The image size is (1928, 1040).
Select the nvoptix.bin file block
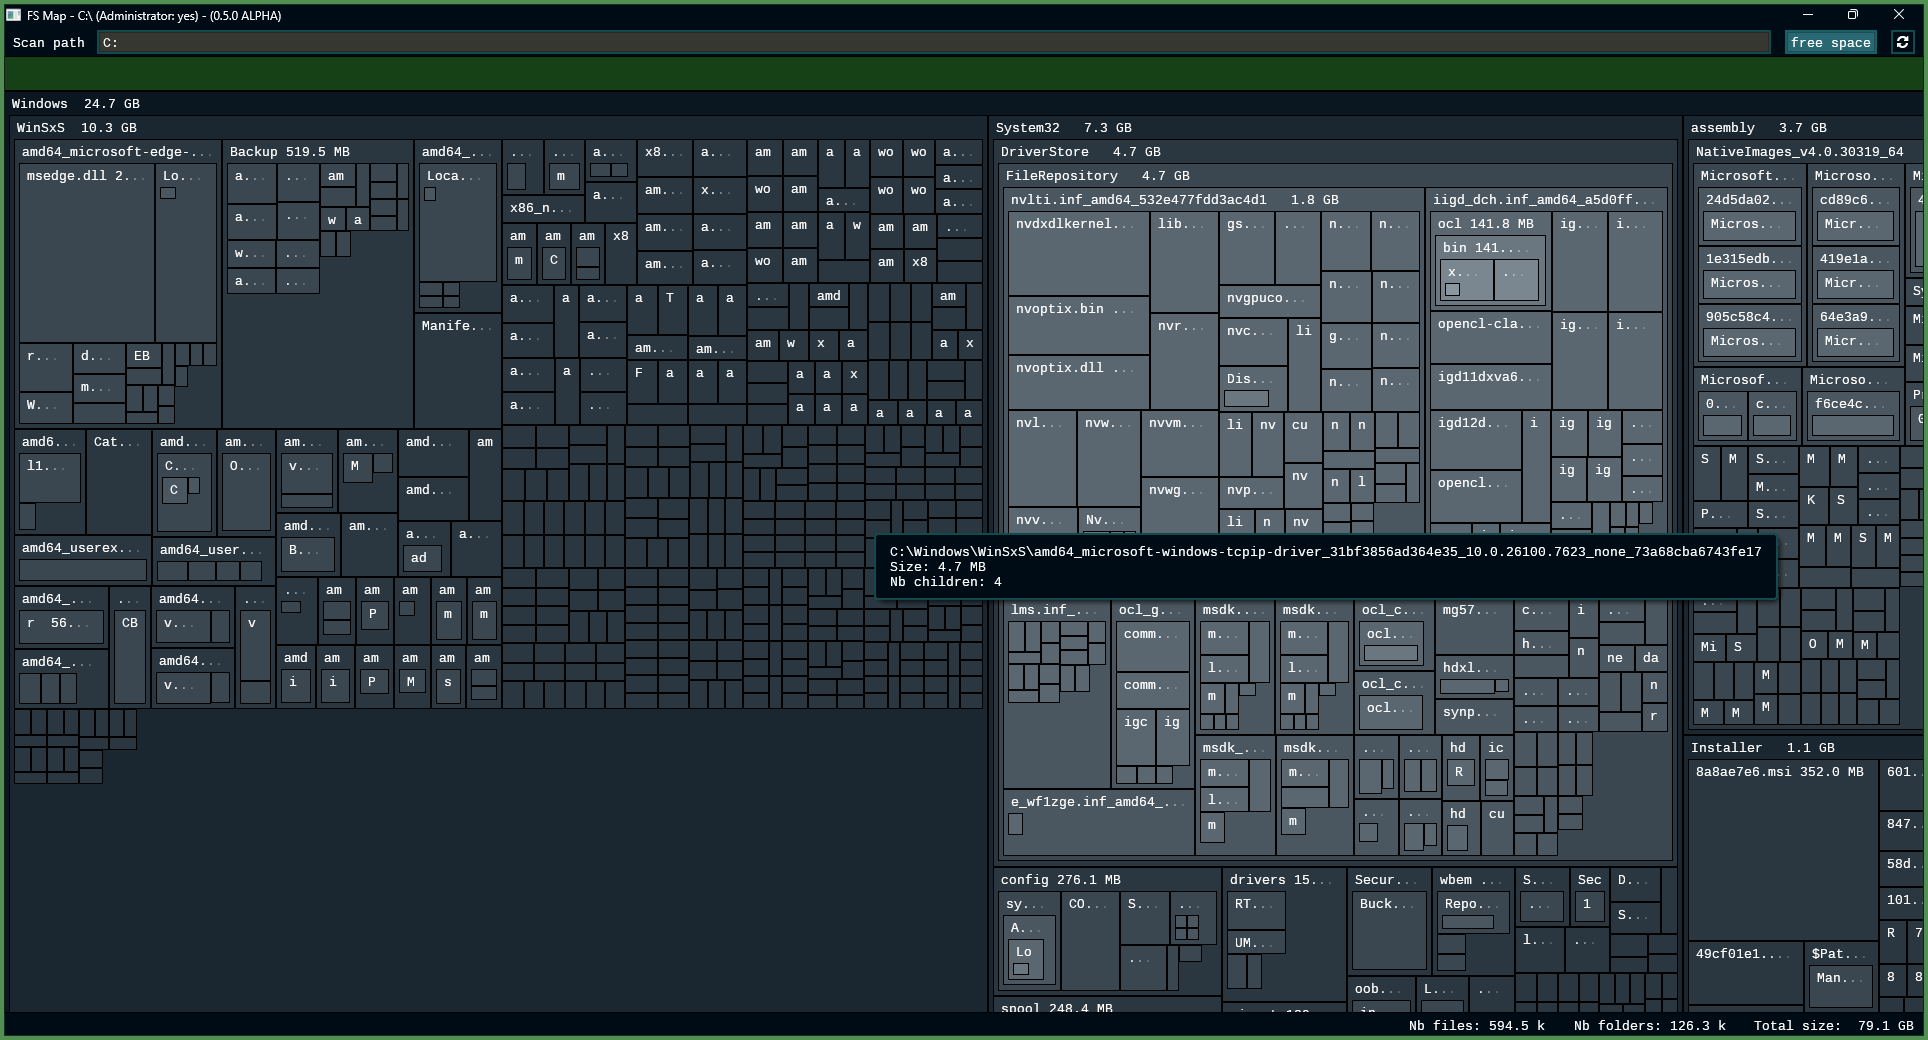(1078, 324)
